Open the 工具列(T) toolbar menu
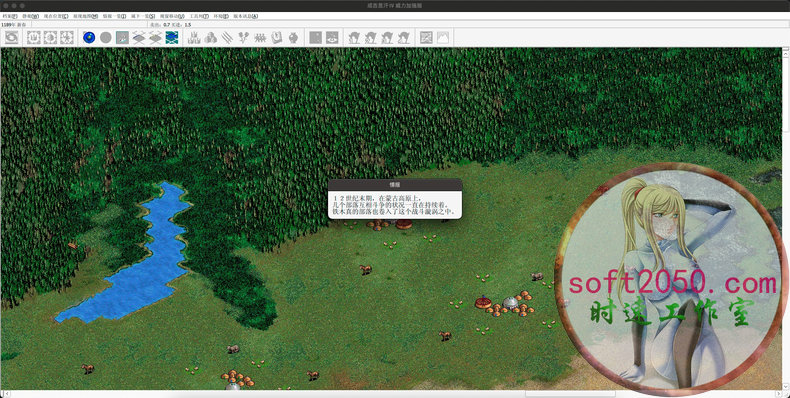This screenshot has width=790, height=398. 199,16
